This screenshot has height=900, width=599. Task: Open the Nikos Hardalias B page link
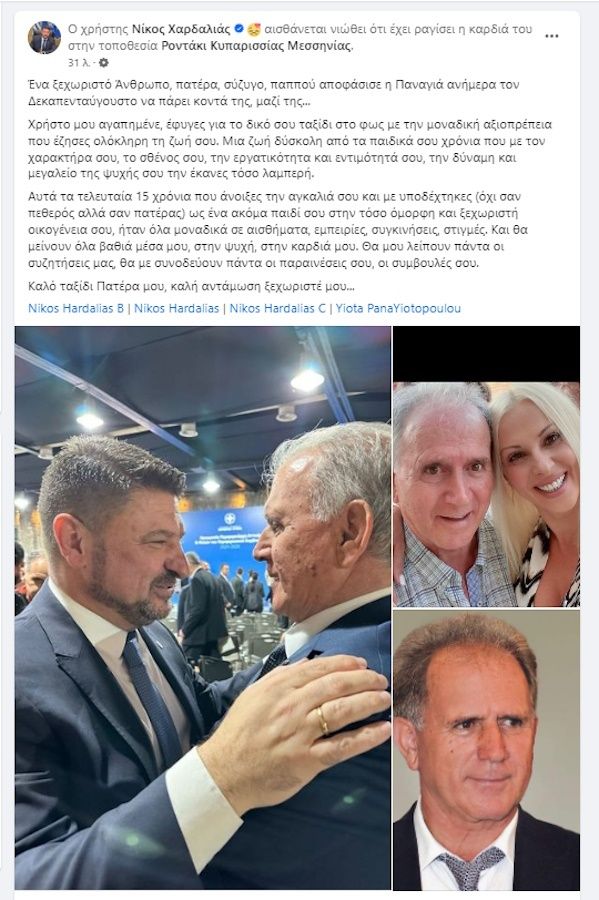[76, 308]
